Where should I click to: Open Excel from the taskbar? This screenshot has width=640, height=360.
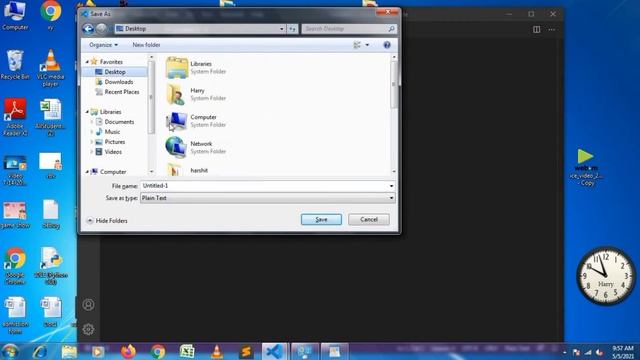pyautogui.click(x=187, y=351)
